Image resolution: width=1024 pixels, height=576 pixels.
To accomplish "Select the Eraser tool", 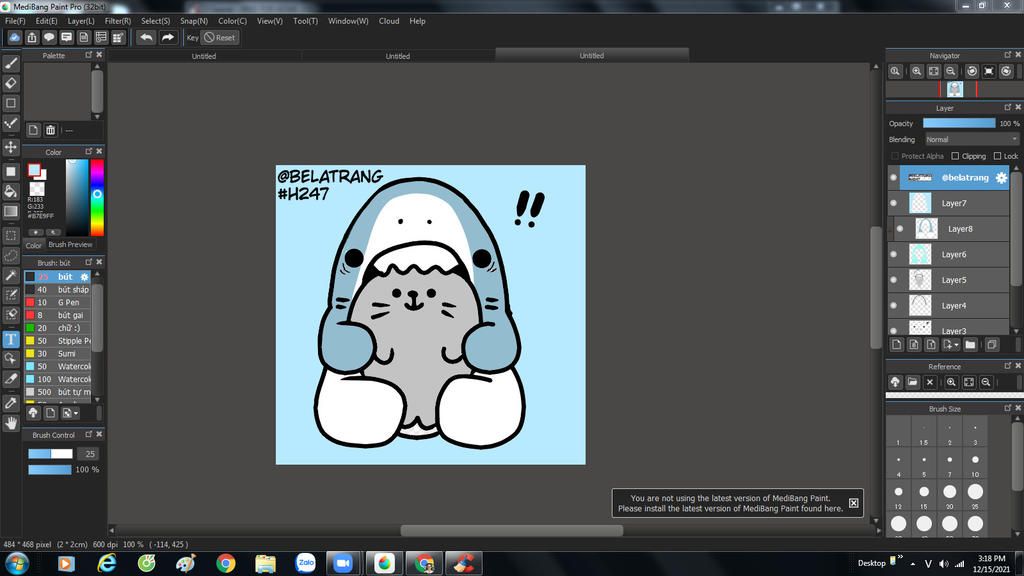I will (10, 83).
